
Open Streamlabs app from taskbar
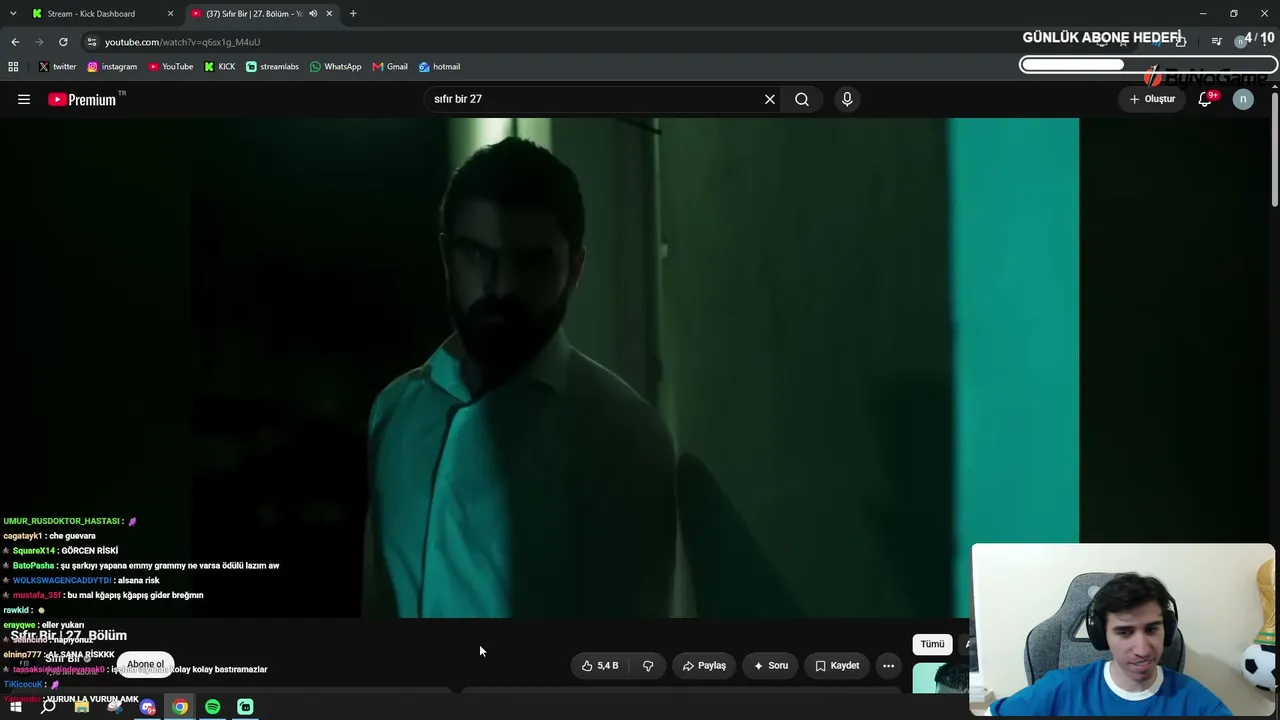(245, 707)
